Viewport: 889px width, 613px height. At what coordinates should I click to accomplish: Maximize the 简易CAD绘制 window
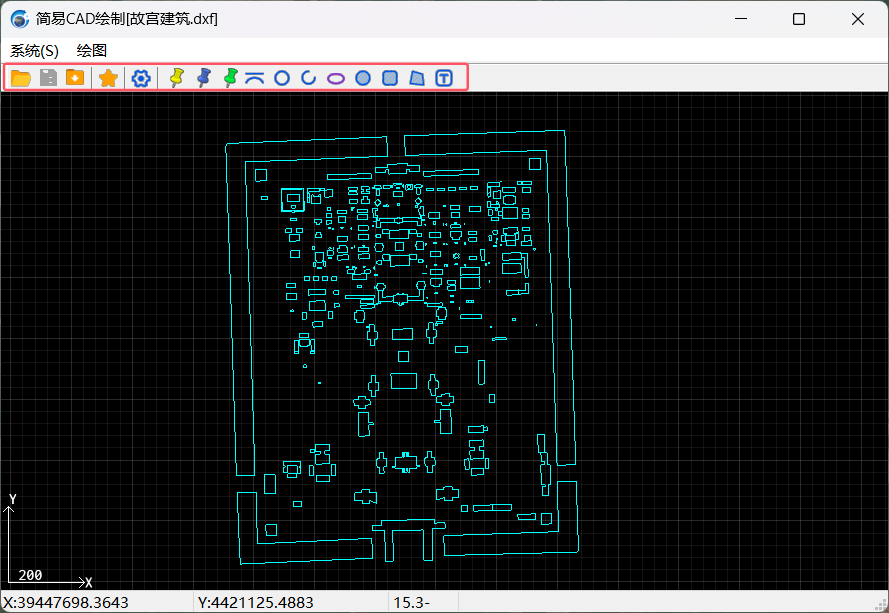[799, 19]
